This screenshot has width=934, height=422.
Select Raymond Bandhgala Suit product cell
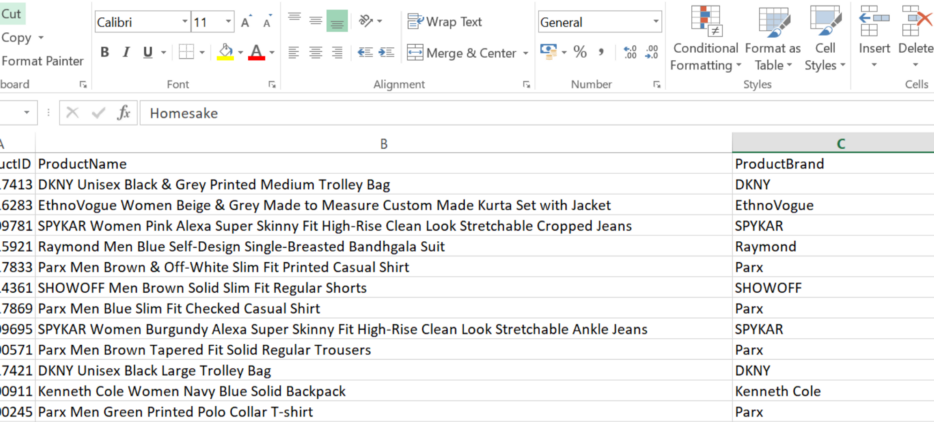(384, 246)
